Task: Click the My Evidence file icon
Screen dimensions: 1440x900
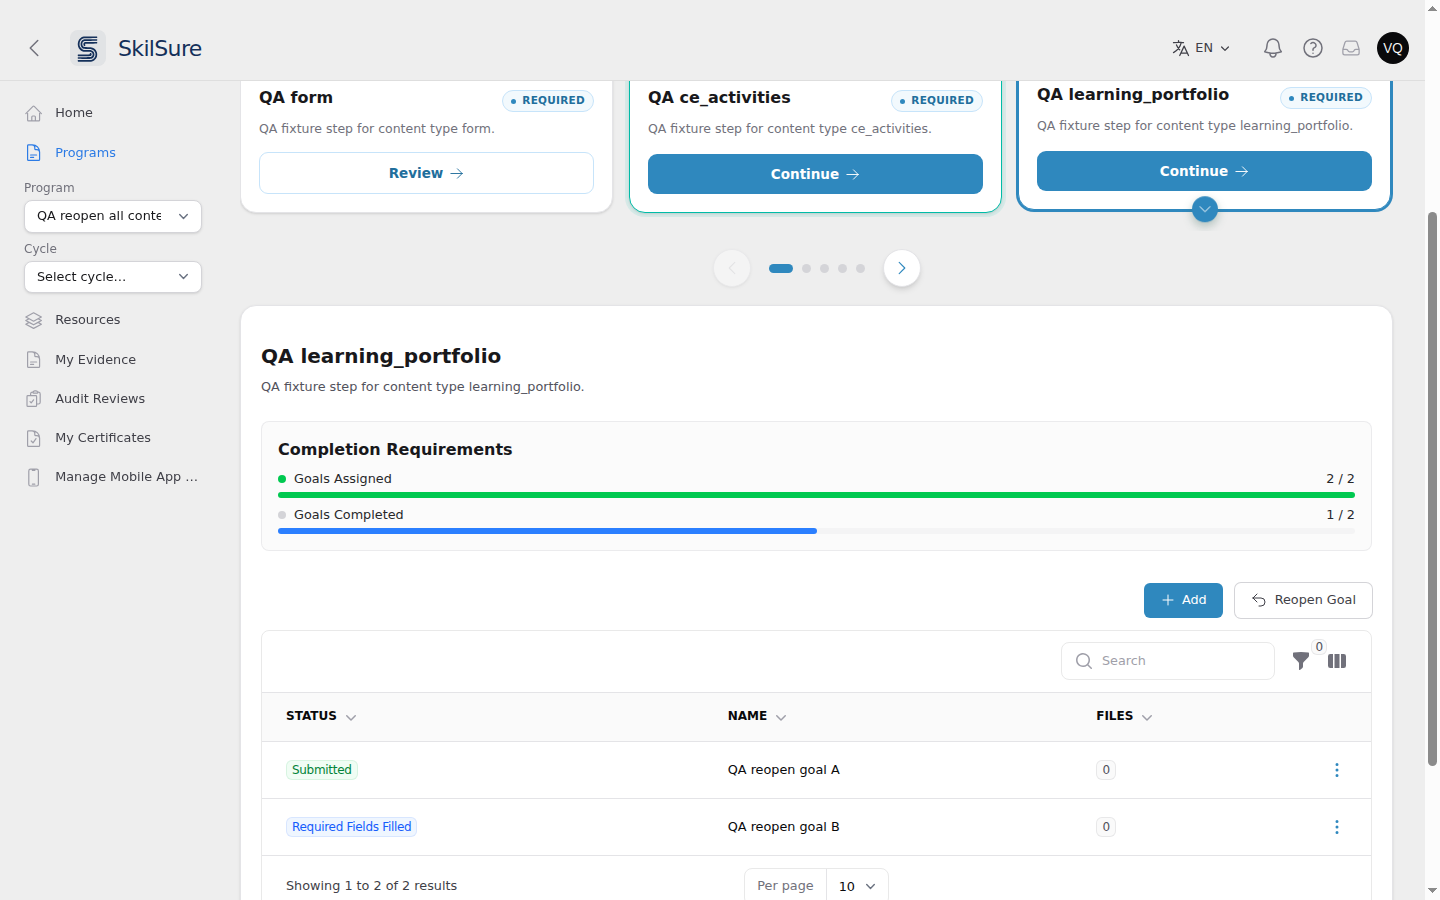Action: 34,360
